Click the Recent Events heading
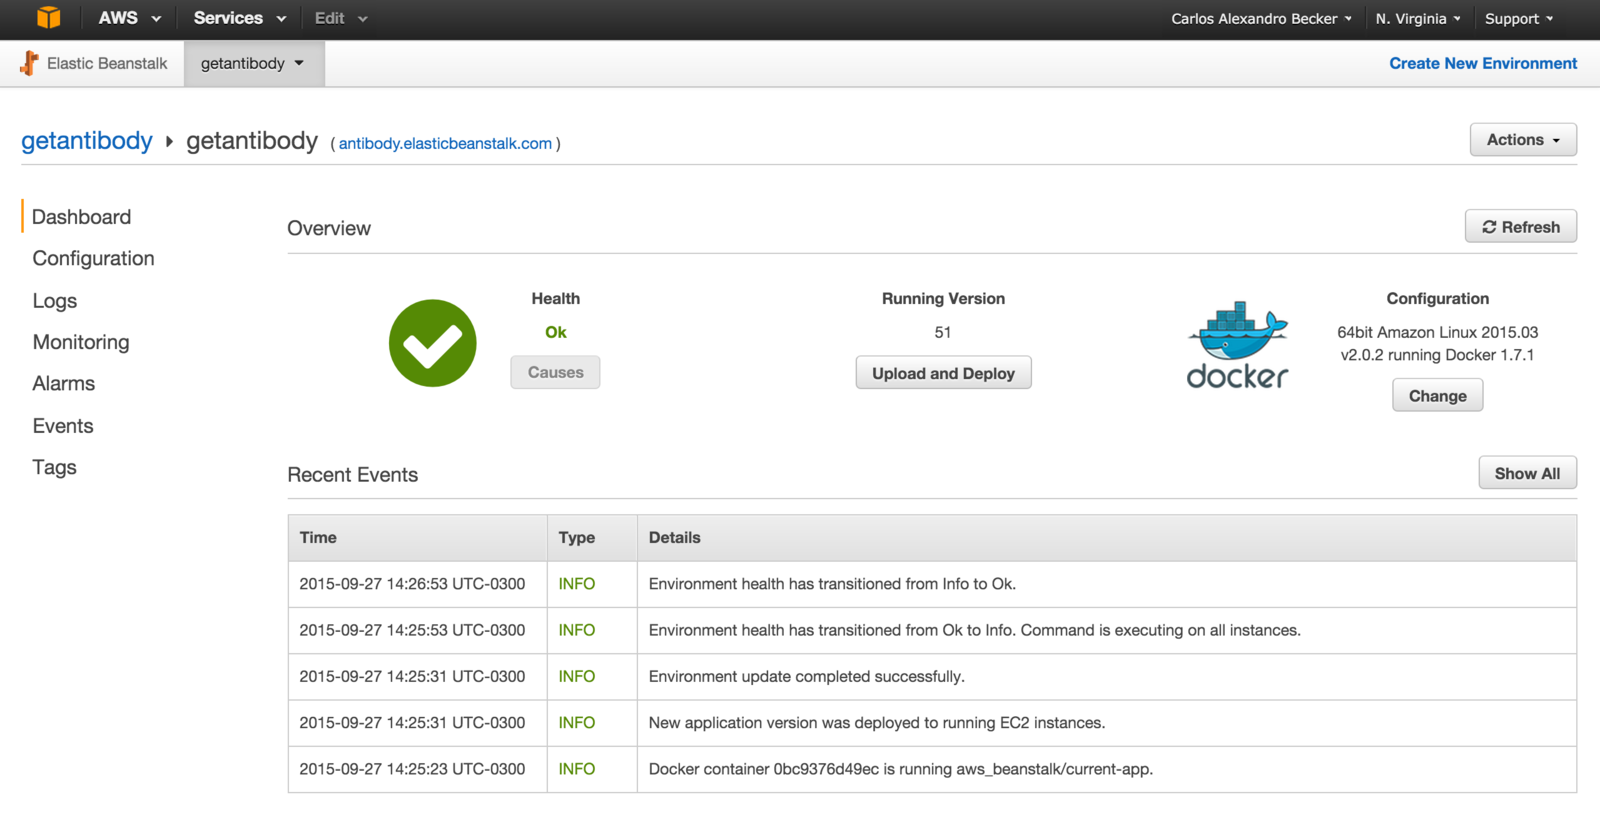The image size is (1600, 827). pyautogui.click(x=353, y=475)
